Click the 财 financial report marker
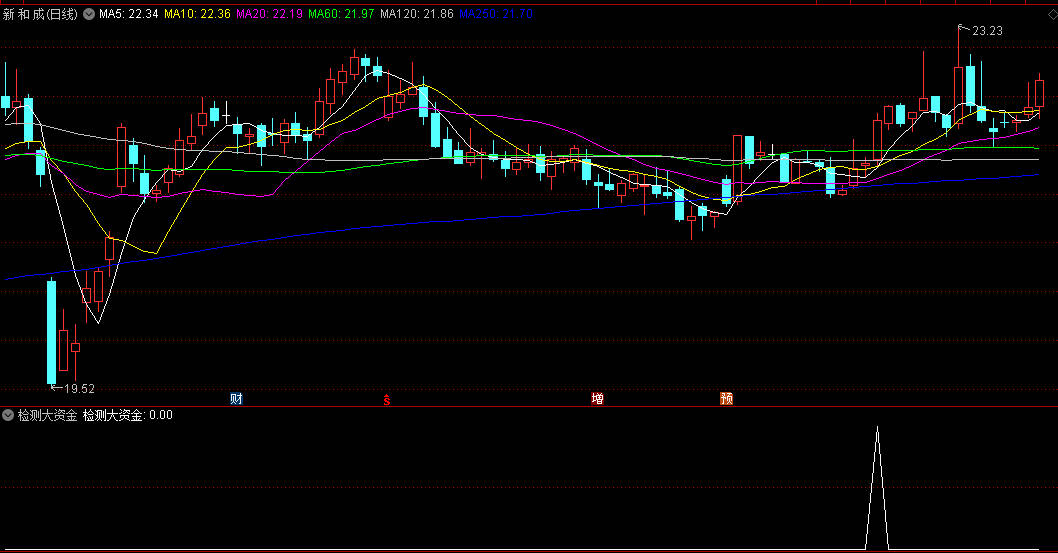This screenshot has height=553, width=1058. (x=236, y=399)
